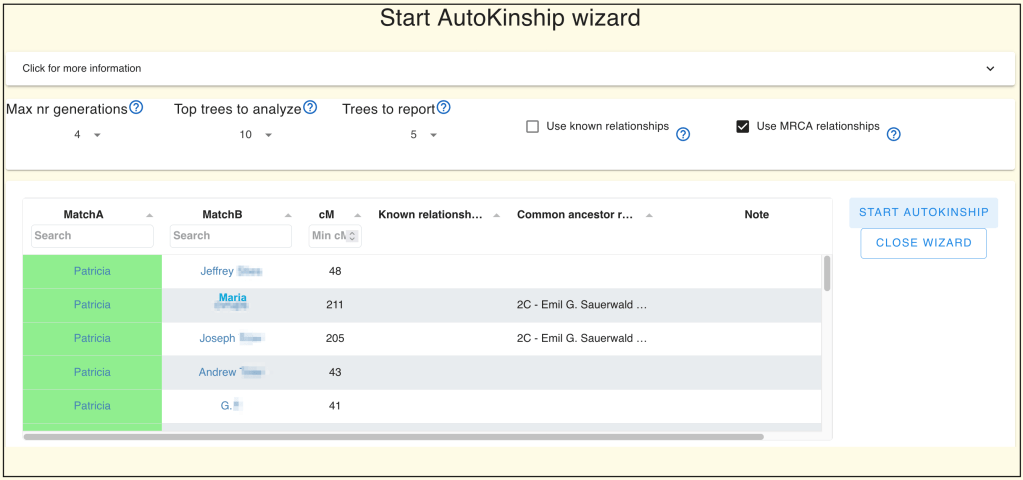Uncheck the Use MRCA relationships checkbox
This screenshot has width=1023, height=480.
tap(743, 127)
